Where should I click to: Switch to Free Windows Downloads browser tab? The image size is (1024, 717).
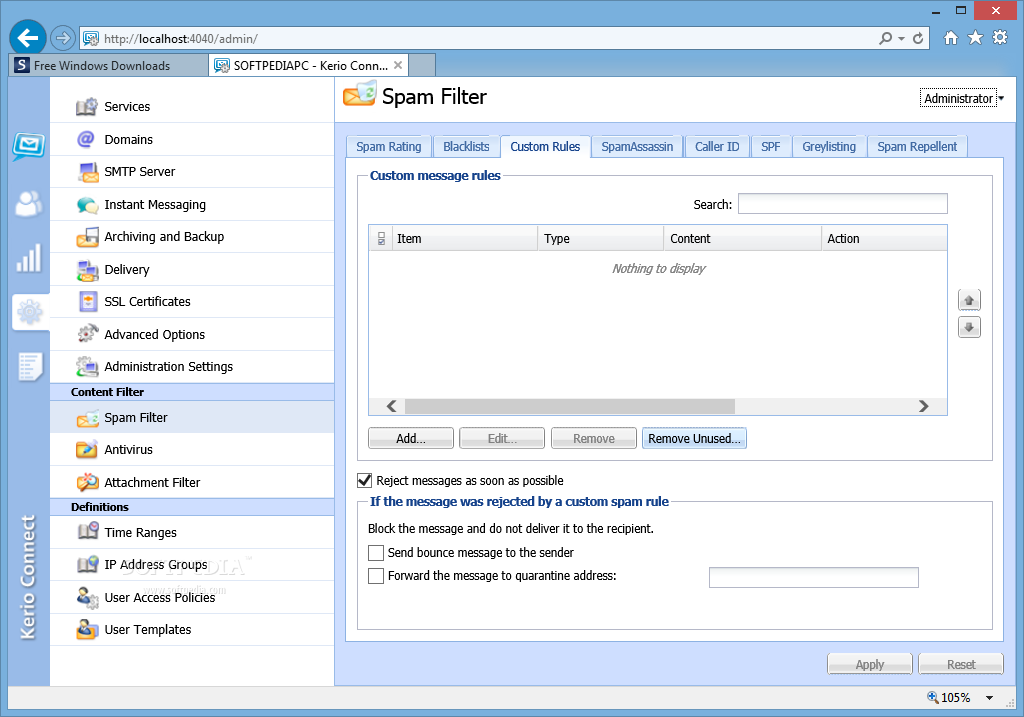click(108, 65)
